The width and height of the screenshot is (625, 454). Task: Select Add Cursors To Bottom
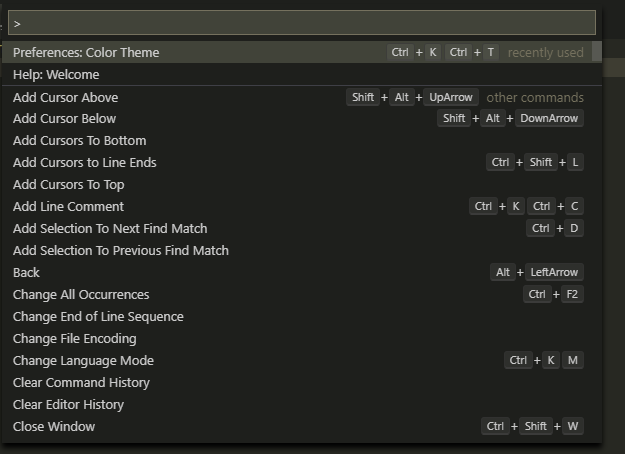point(302,140)
